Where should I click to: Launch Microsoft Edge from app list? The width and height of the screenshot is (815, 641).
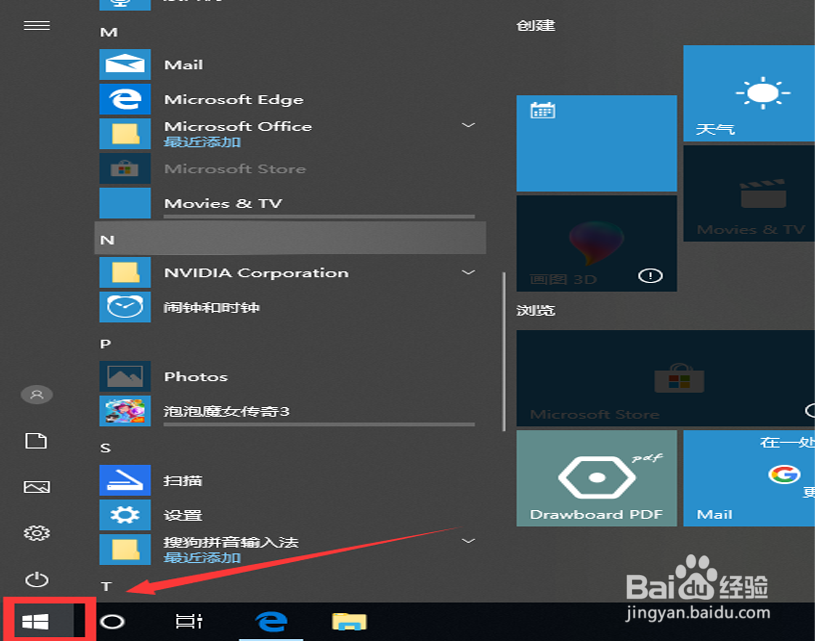288,99
